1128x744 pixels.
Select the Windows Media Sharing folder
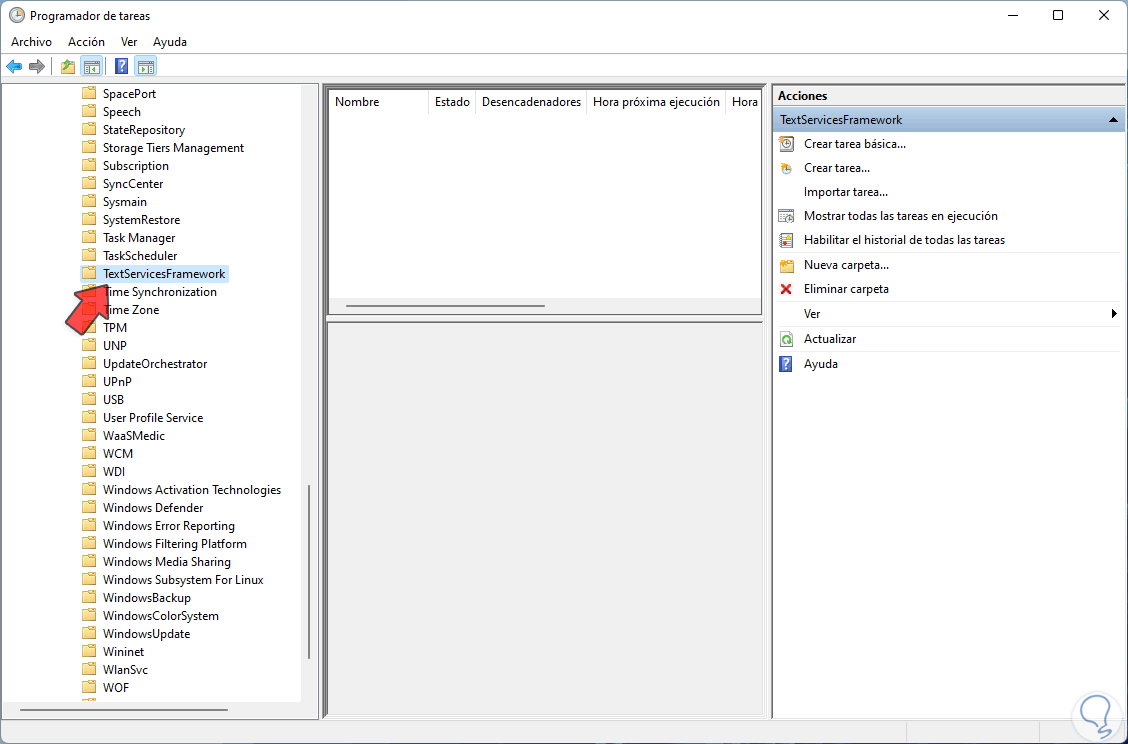click(x=167, y=561)
